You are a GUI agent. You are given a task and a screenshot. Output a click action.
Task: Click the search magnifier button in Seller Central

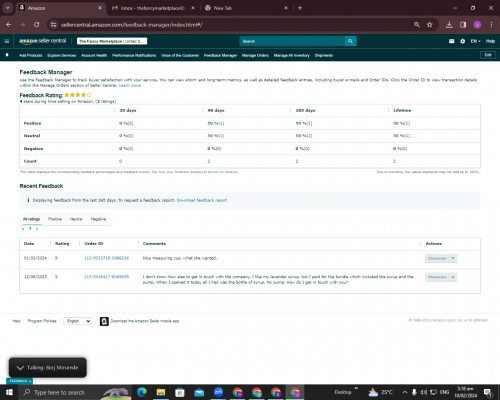[x=350, y=41]
